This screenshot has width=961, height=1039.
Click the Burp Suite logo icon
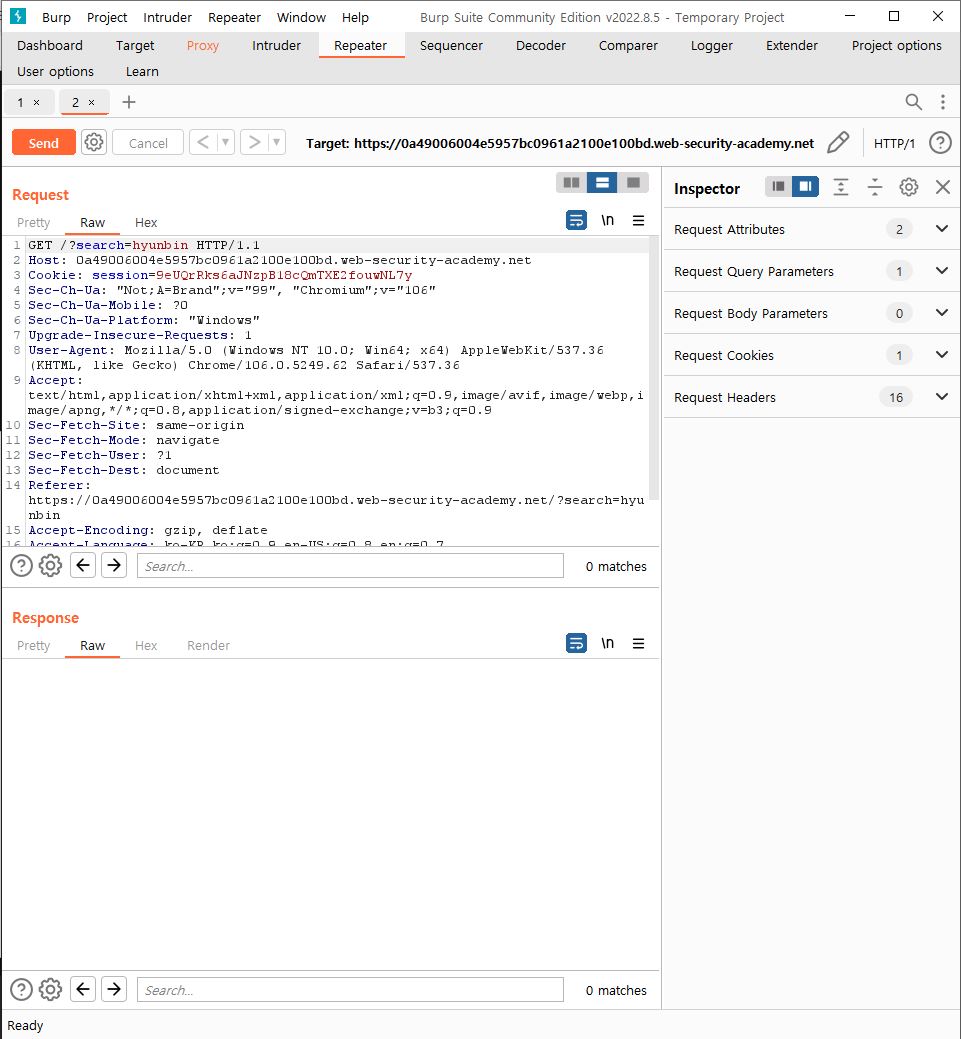pyautogui.click(x=18, y=16)
